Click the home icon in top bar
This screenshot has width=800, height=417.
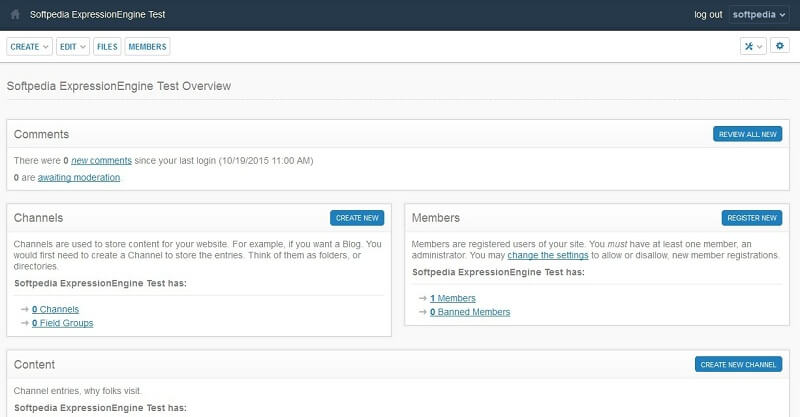pos(15,14)
